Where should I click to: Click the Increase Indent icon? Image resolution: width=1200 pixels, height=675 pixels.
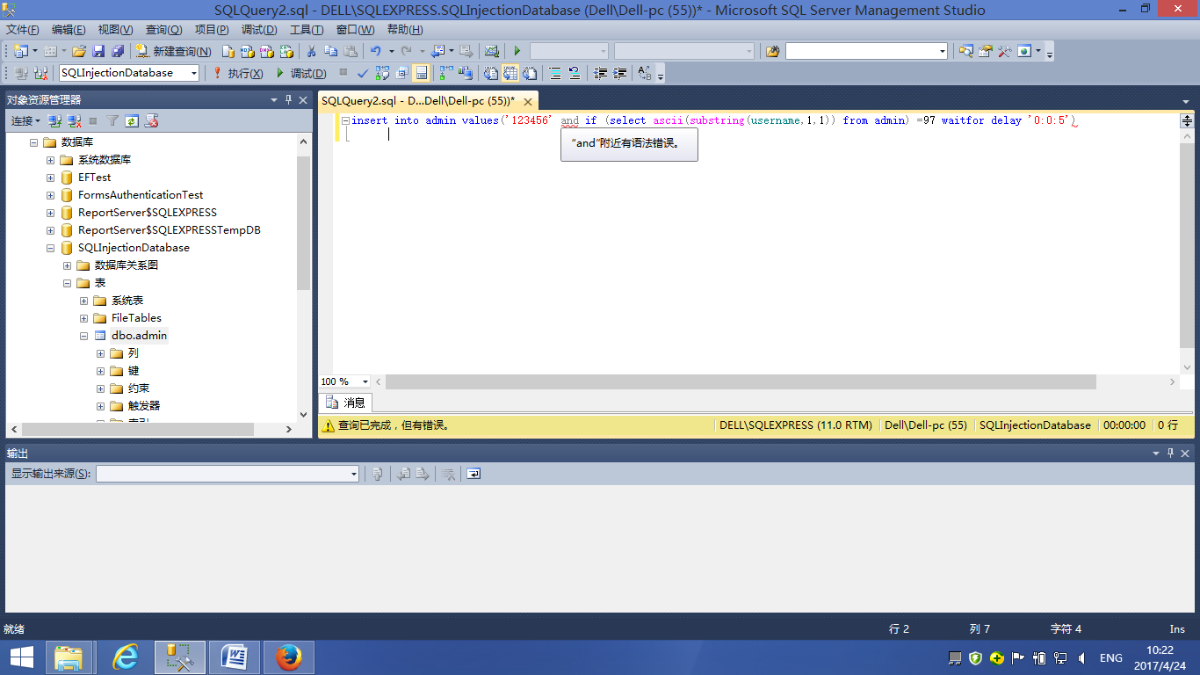(x=620, y=73)
